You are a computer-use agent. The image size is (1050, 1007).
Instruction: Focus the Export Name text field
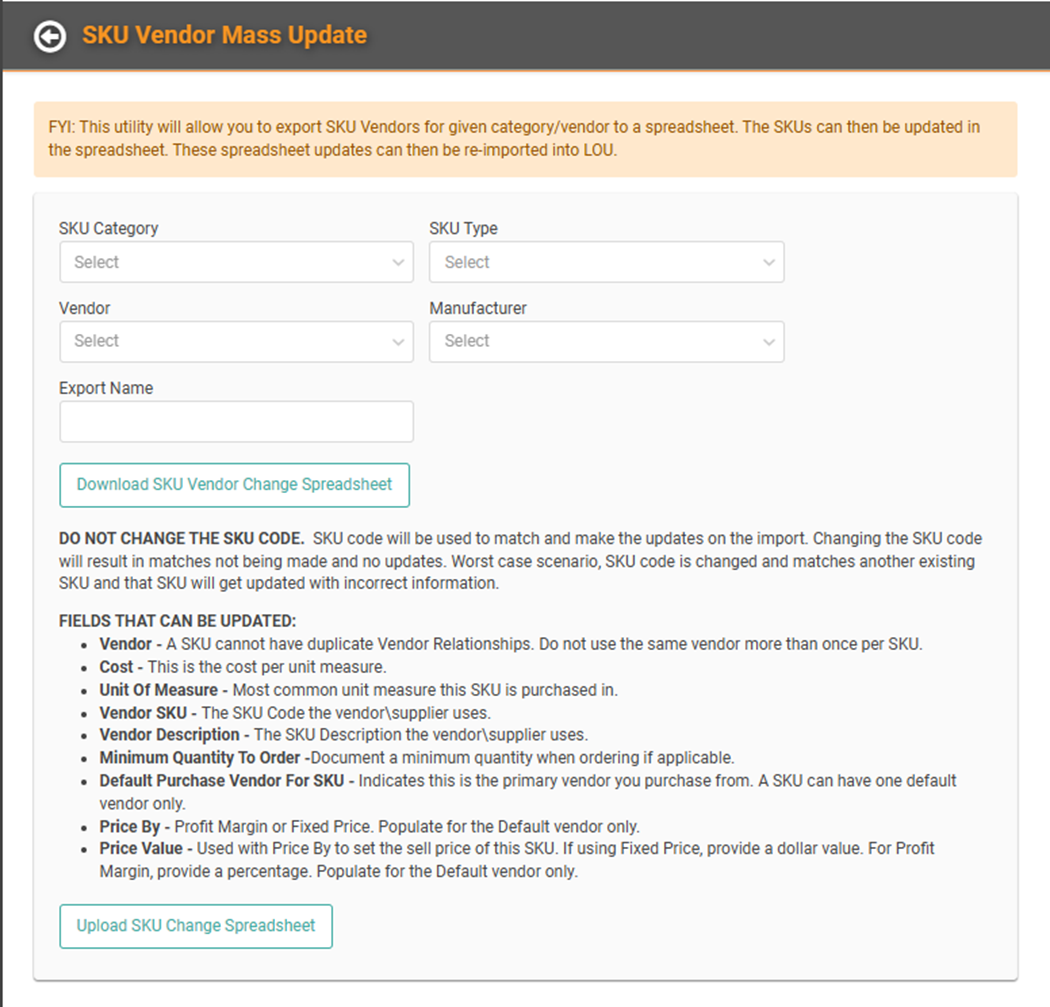point(236,421)
